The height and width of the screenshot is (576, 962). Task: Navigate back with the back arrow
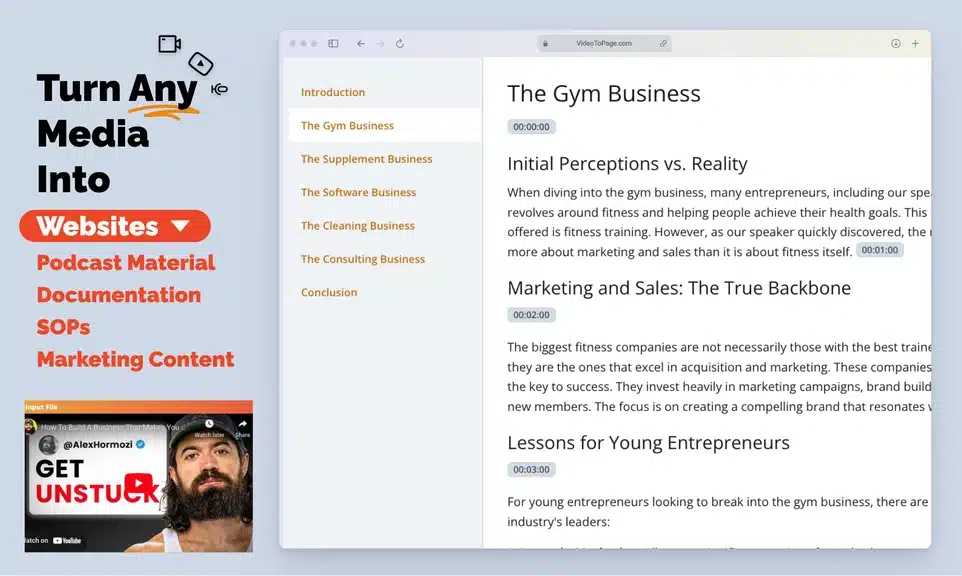point(360,43)
